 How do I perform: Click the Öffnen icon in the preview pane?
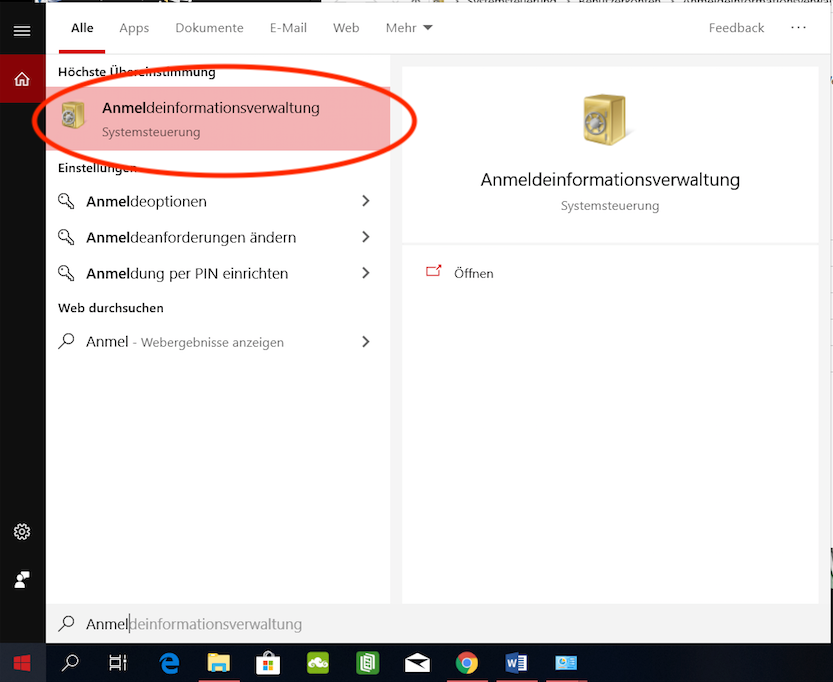tap(434, 271)
